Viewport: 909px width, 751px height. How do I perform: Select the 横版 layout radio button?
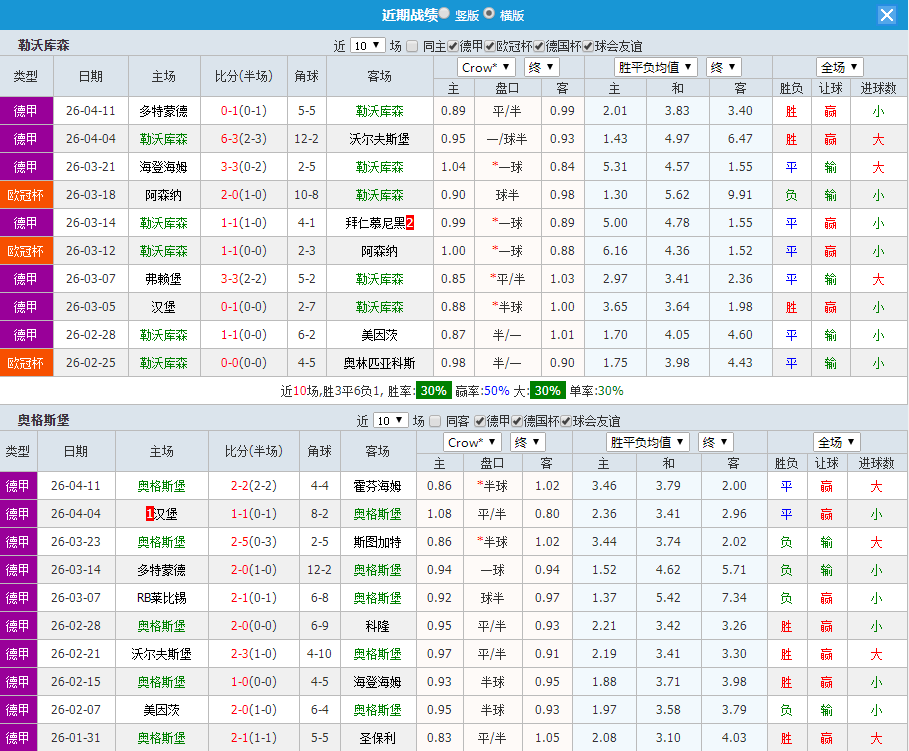click(490, 15)
